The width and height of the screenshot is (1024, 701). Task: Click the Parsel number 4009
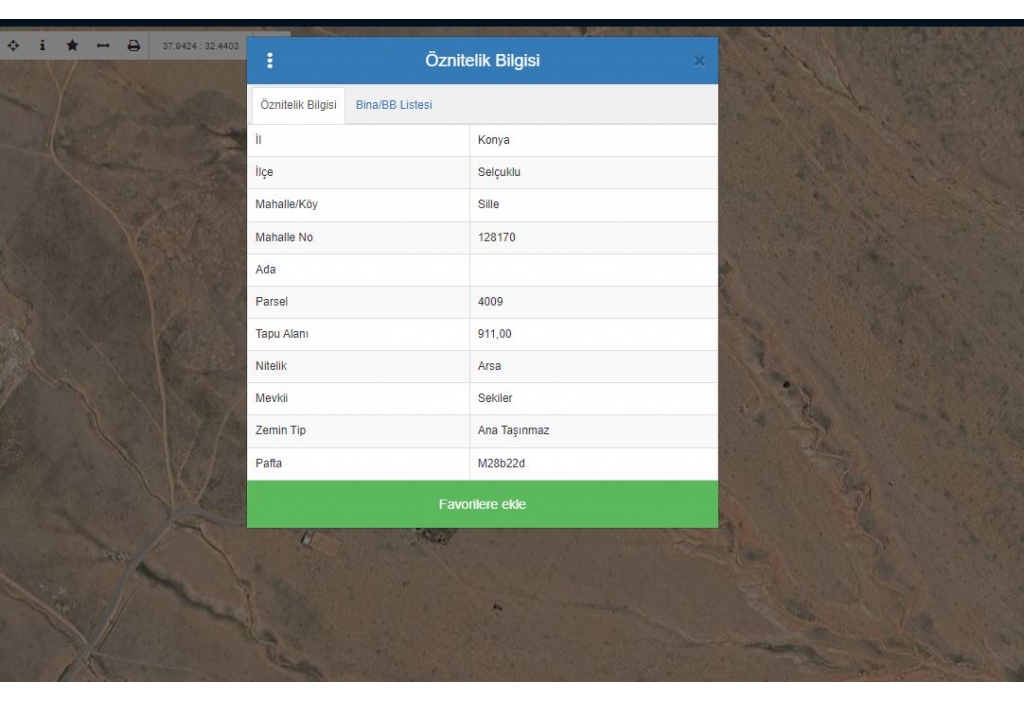491,302
